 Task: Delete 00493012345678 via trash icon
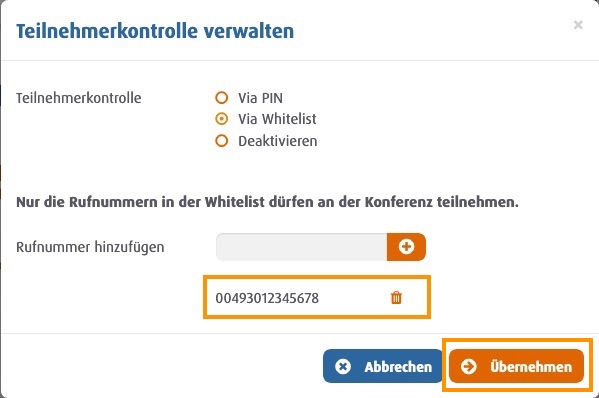coord(396,298)
